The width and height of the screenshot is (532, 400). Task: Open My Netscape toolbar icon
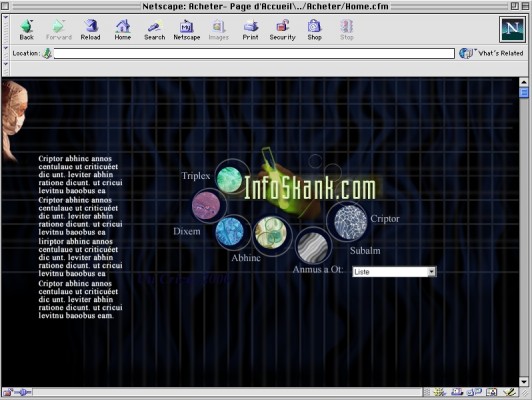coord(187,30)
